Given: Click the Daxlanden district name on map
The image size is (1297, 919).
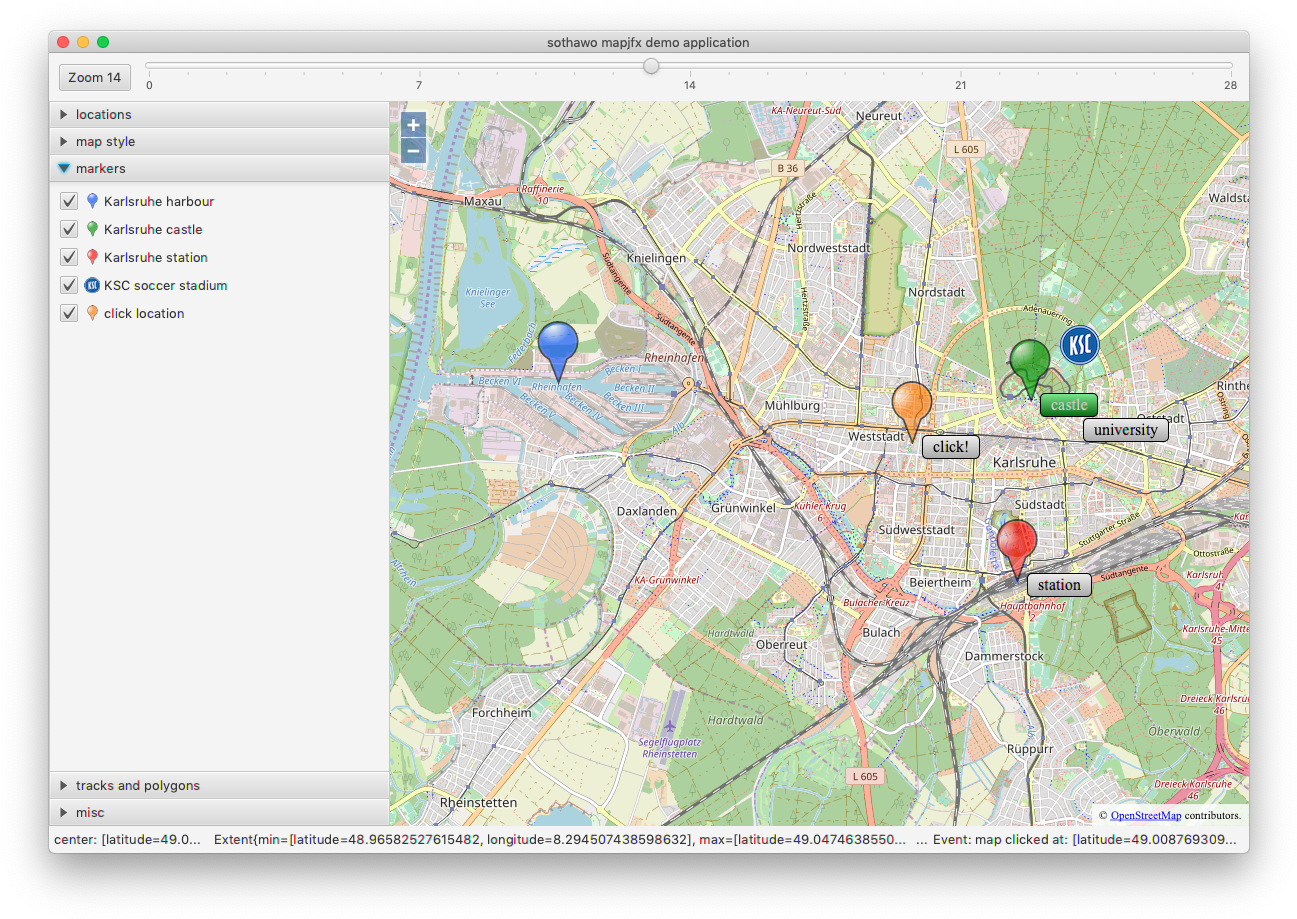Looking at the screenshot, I should (647, 511).
